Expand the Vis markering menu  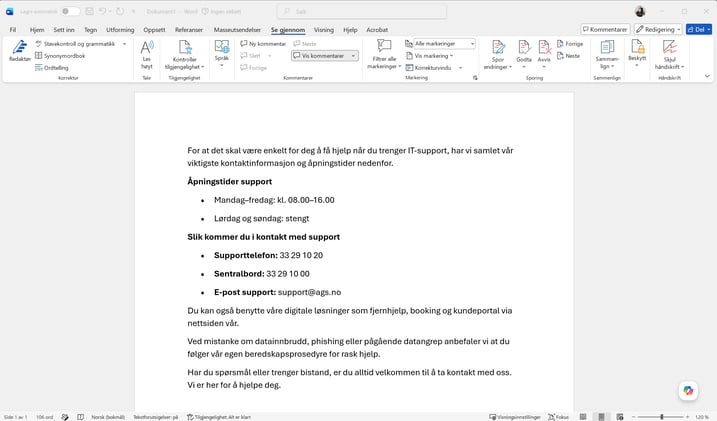(430, 56)
